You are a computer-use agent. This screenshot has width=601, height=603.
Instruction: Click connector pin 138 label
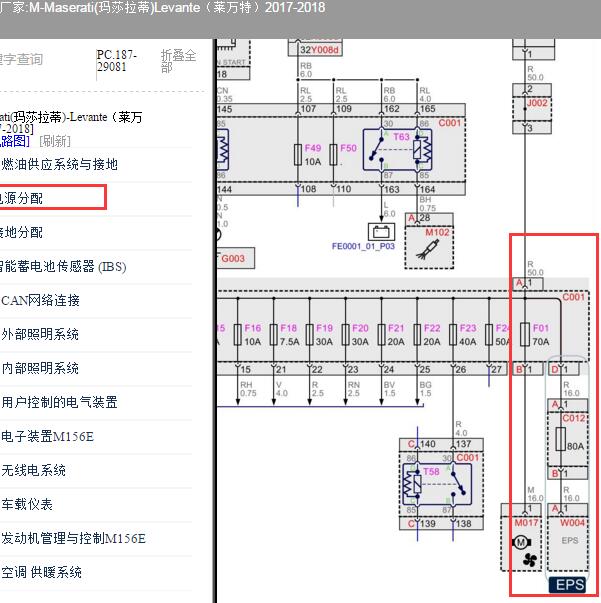pos(464,524)
